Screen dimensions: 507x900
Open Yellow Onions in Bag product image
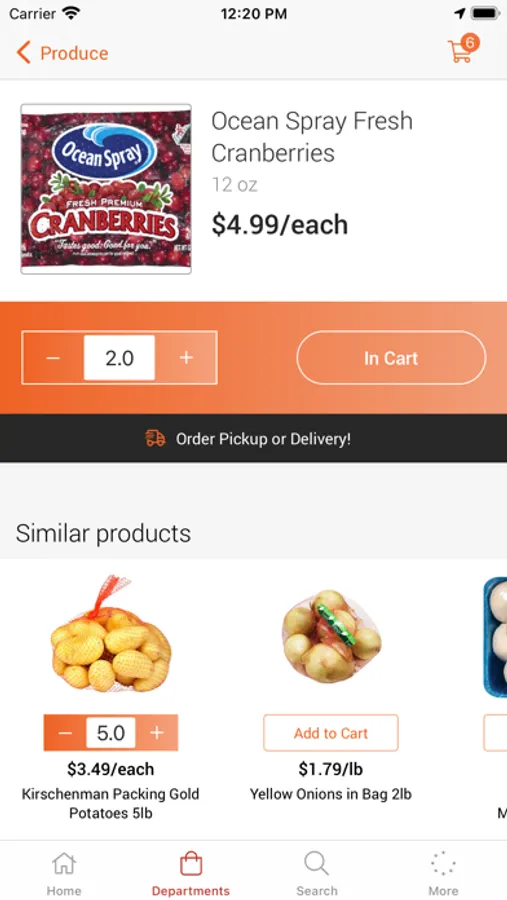tap(331, 635)
